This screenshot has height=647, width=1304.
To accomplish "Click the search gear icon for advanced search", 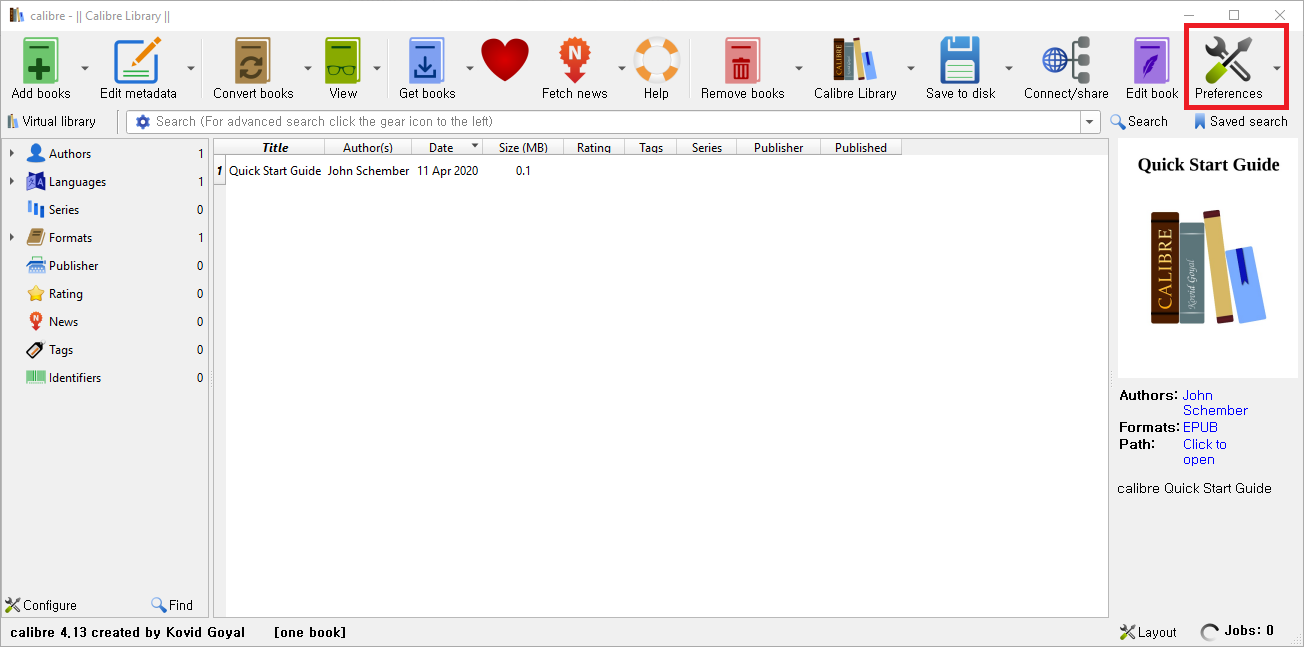I will (x=142, y=122).
